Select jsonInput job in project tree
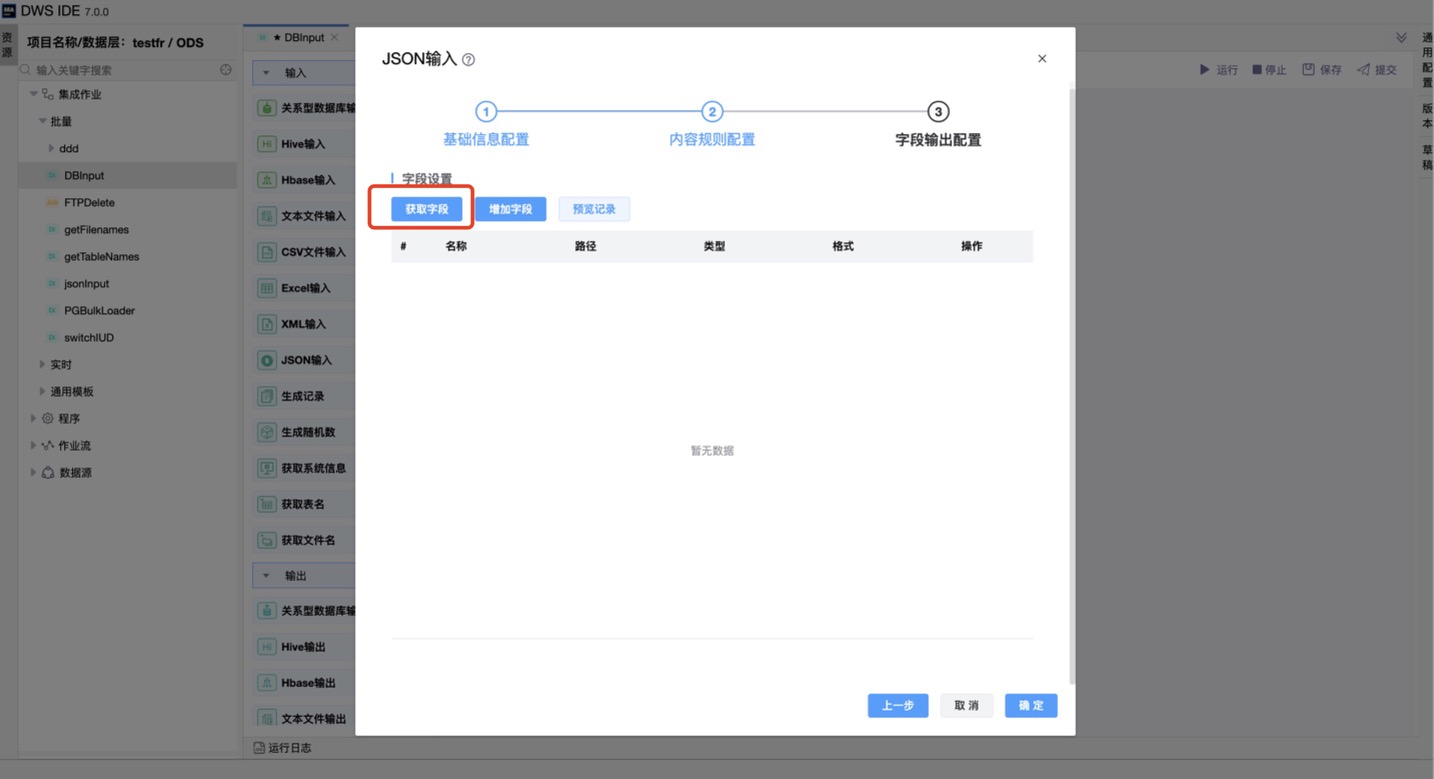Image resolution: width=1434 pixels, height=779 pixels. click(86, 284)
